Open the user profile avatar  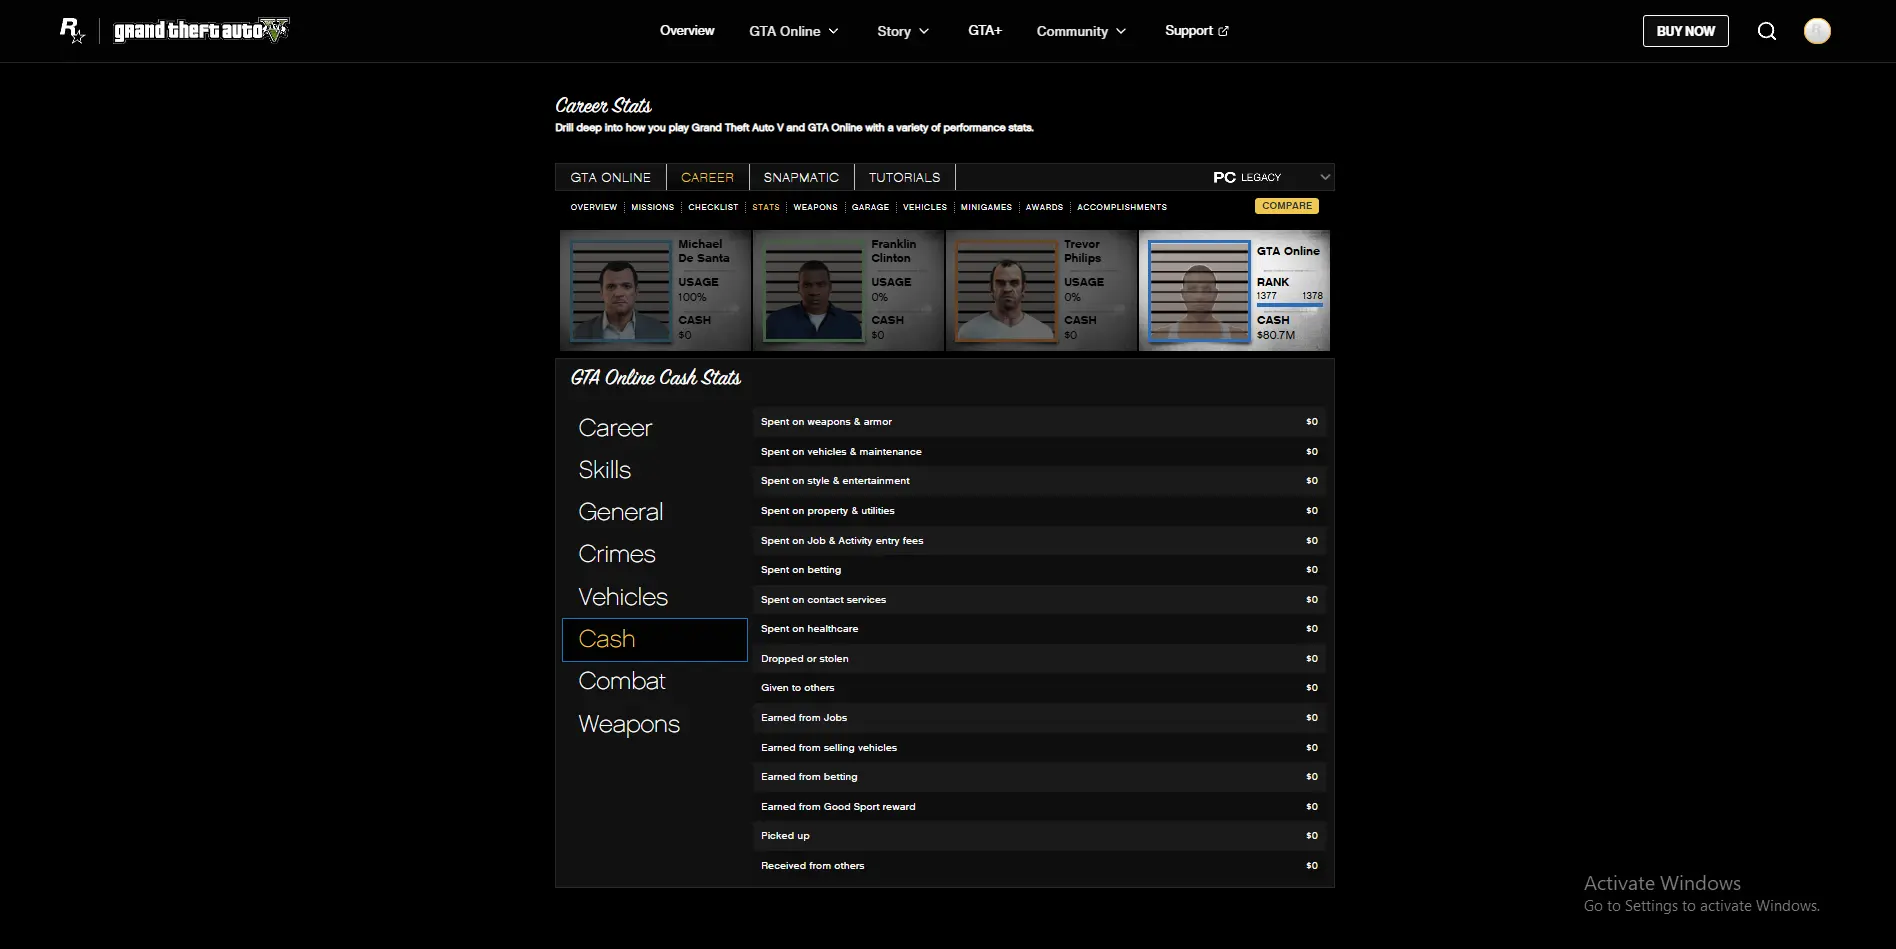1817,31
